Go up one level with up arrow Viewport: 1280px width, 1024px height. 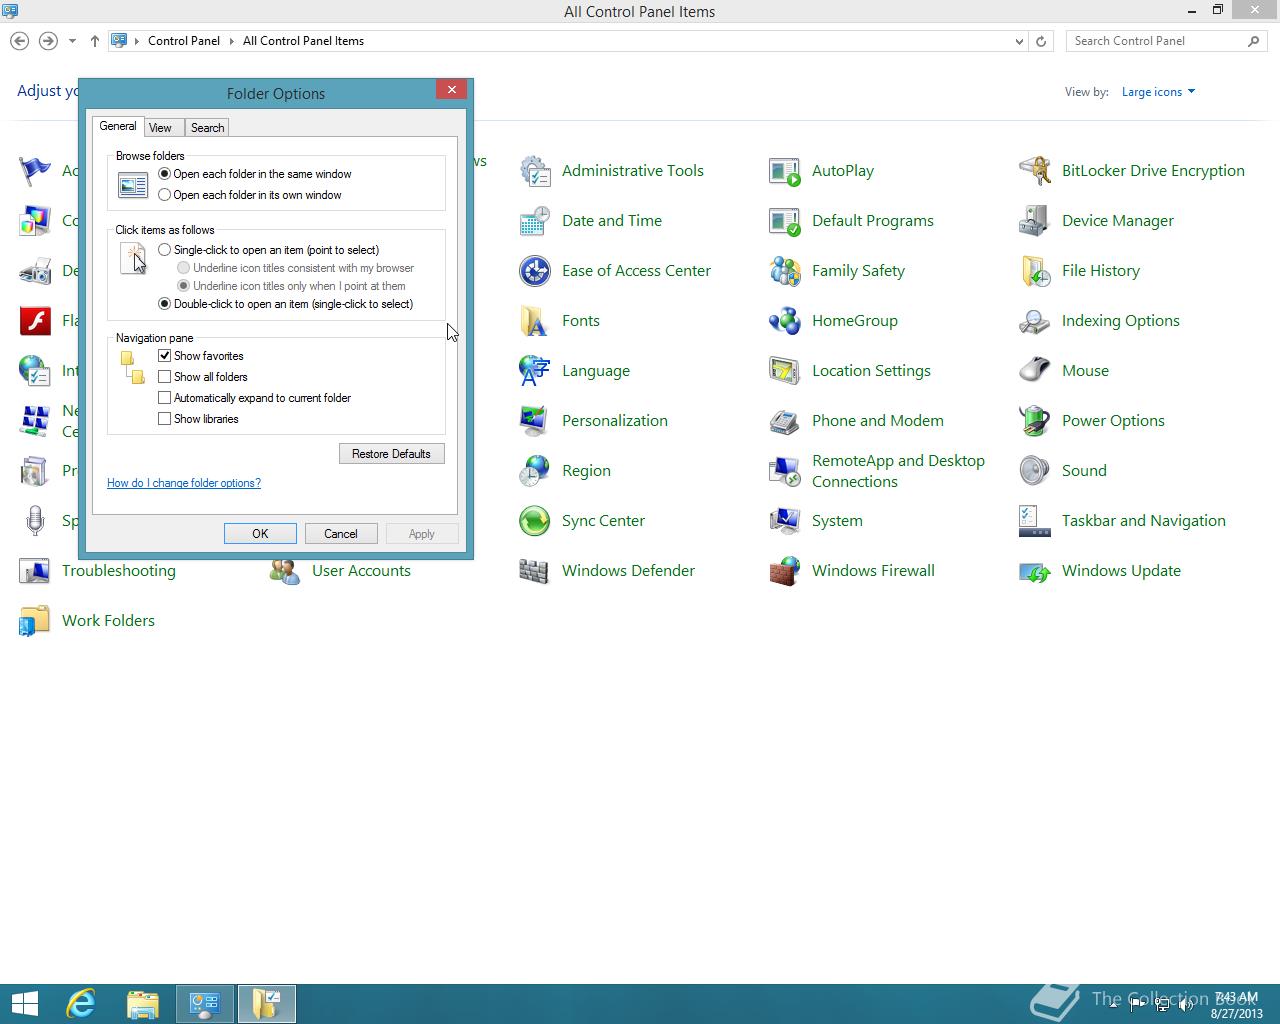(95, 41)
